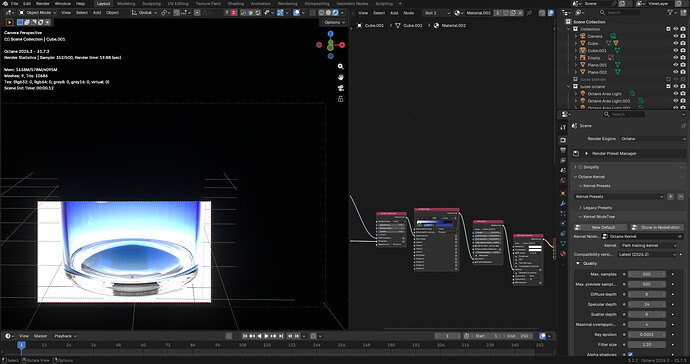The width and height of the screenshot is (690, 364).
Task: Uncheck the luces octane collection checkbox
Action: point(668,87)
